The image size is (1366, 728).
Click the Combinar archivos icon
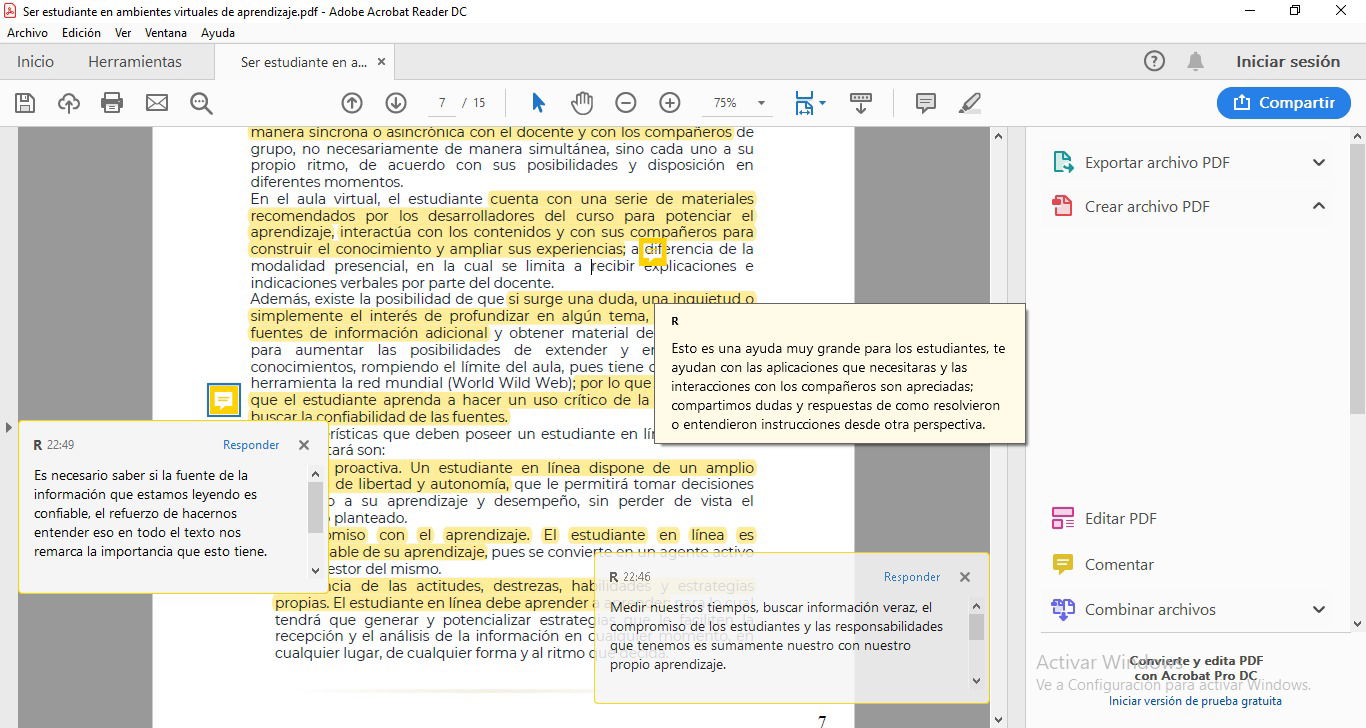coord(1062,609)
